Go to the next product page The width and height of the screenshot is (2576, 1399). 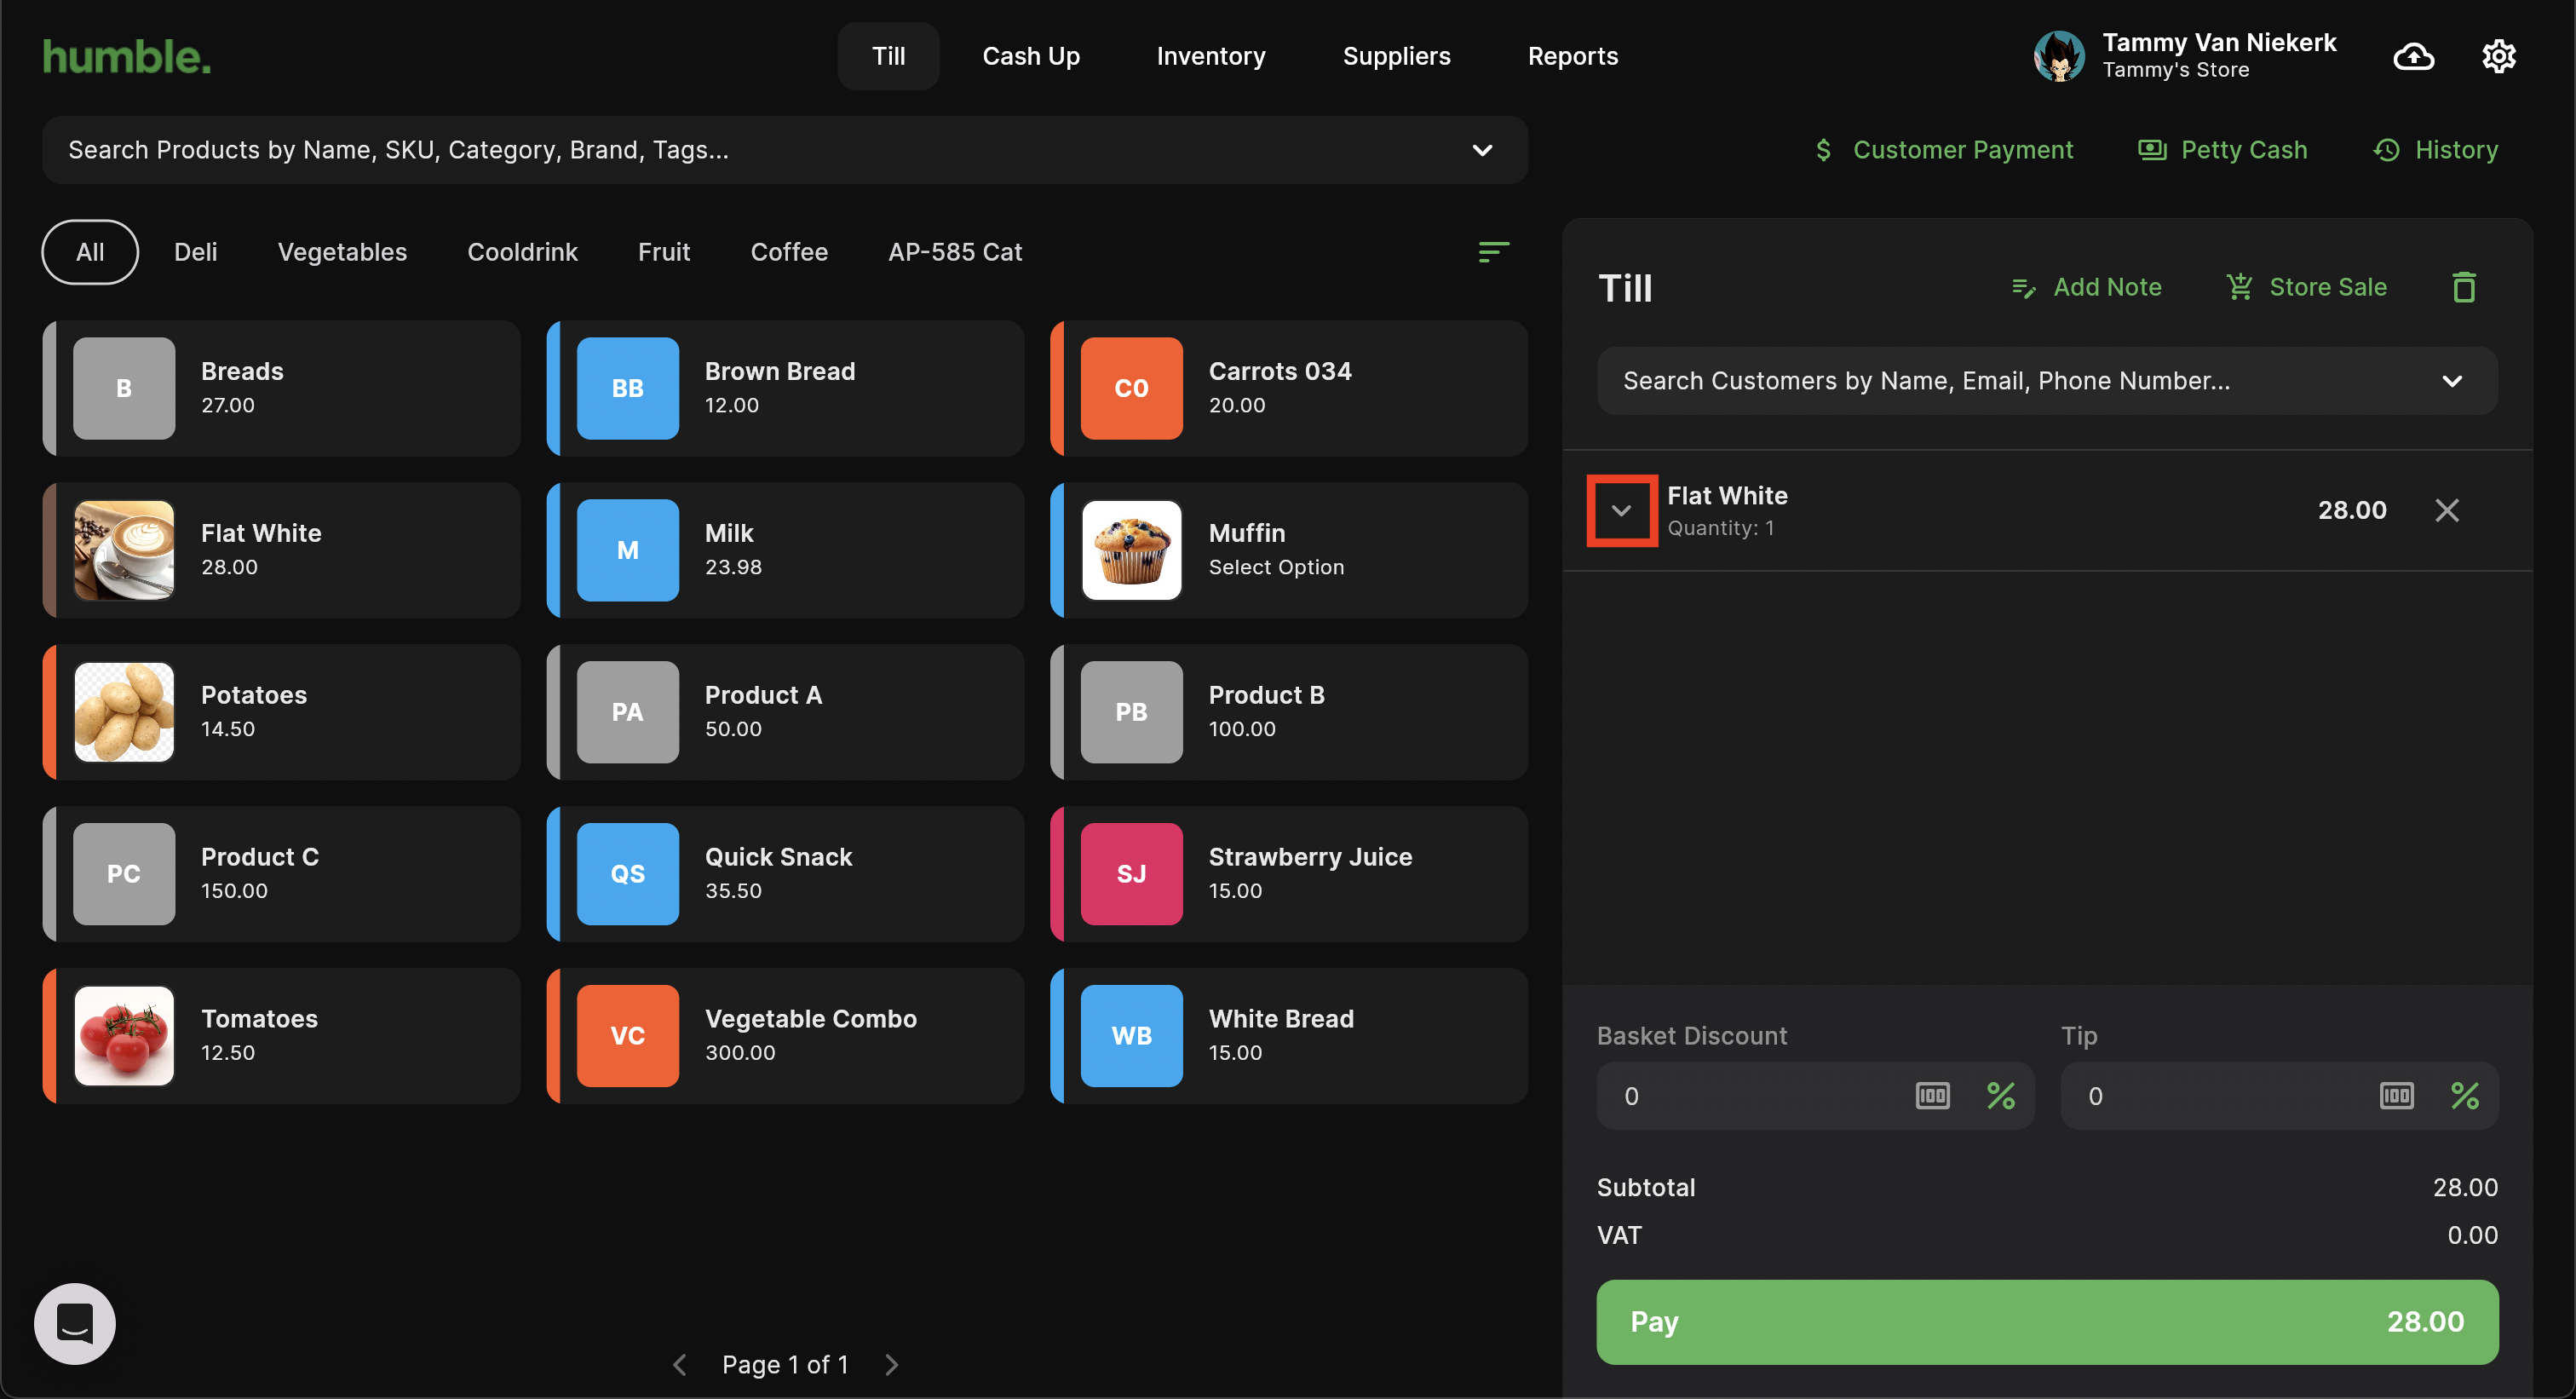tap(891, 1364)
